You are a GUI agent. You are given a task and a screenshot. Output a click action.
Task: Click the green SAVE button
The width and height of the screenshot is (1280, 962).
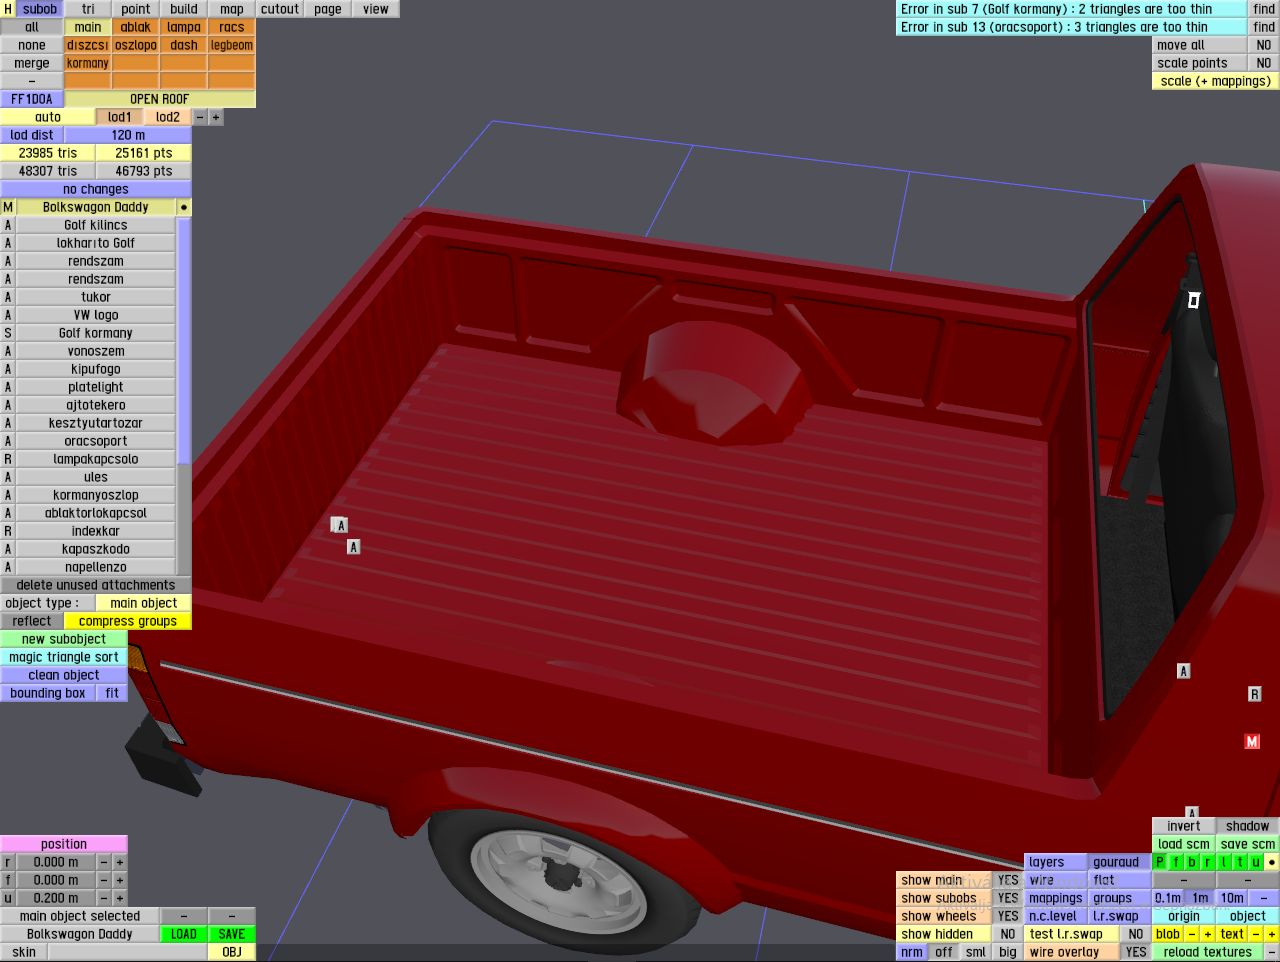tap(232, 934)
